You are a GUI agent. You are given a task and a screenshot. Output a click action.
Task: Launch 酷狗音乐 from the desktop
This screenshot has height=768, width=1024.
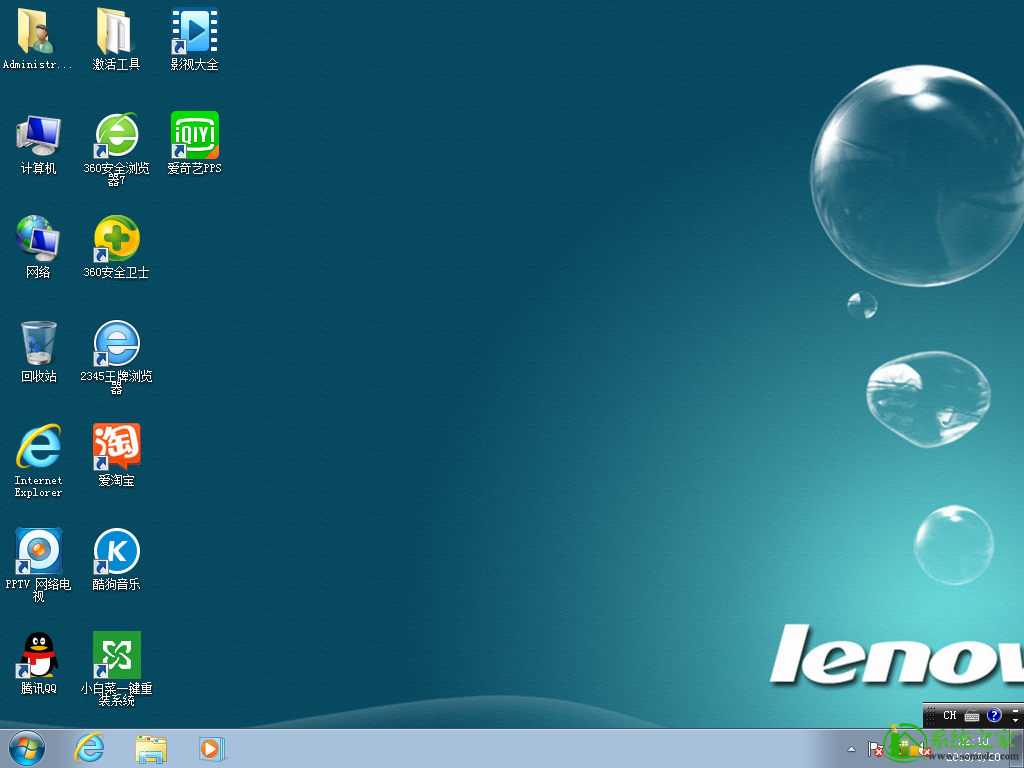[x=116, y=552]
